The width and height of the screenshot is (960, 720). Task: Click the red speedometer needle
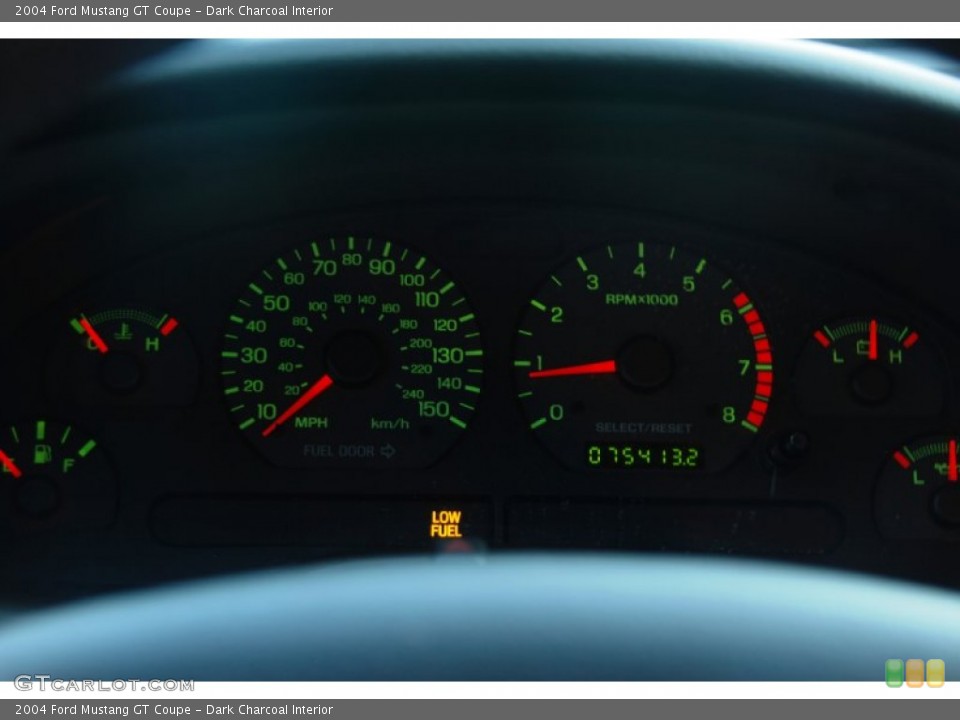pos(298,405)
